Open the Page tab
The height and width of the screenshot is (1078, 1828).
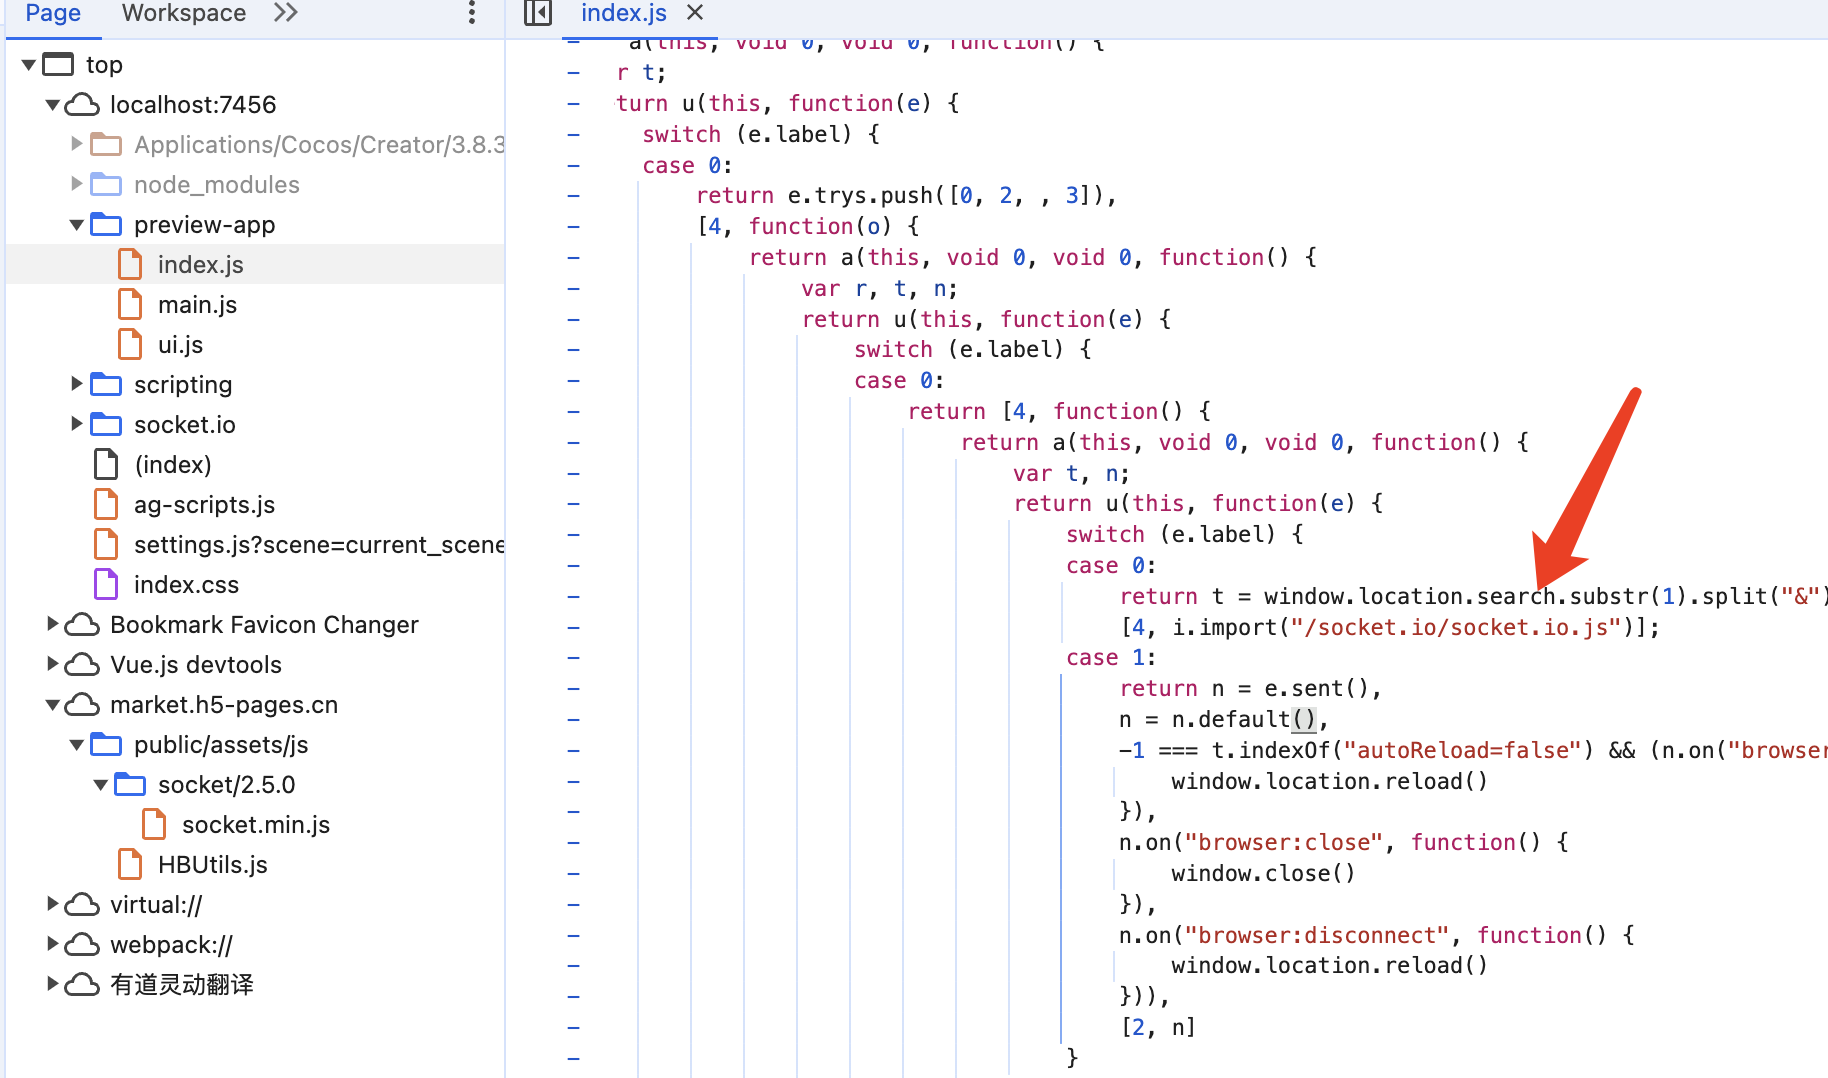(53, 13)
